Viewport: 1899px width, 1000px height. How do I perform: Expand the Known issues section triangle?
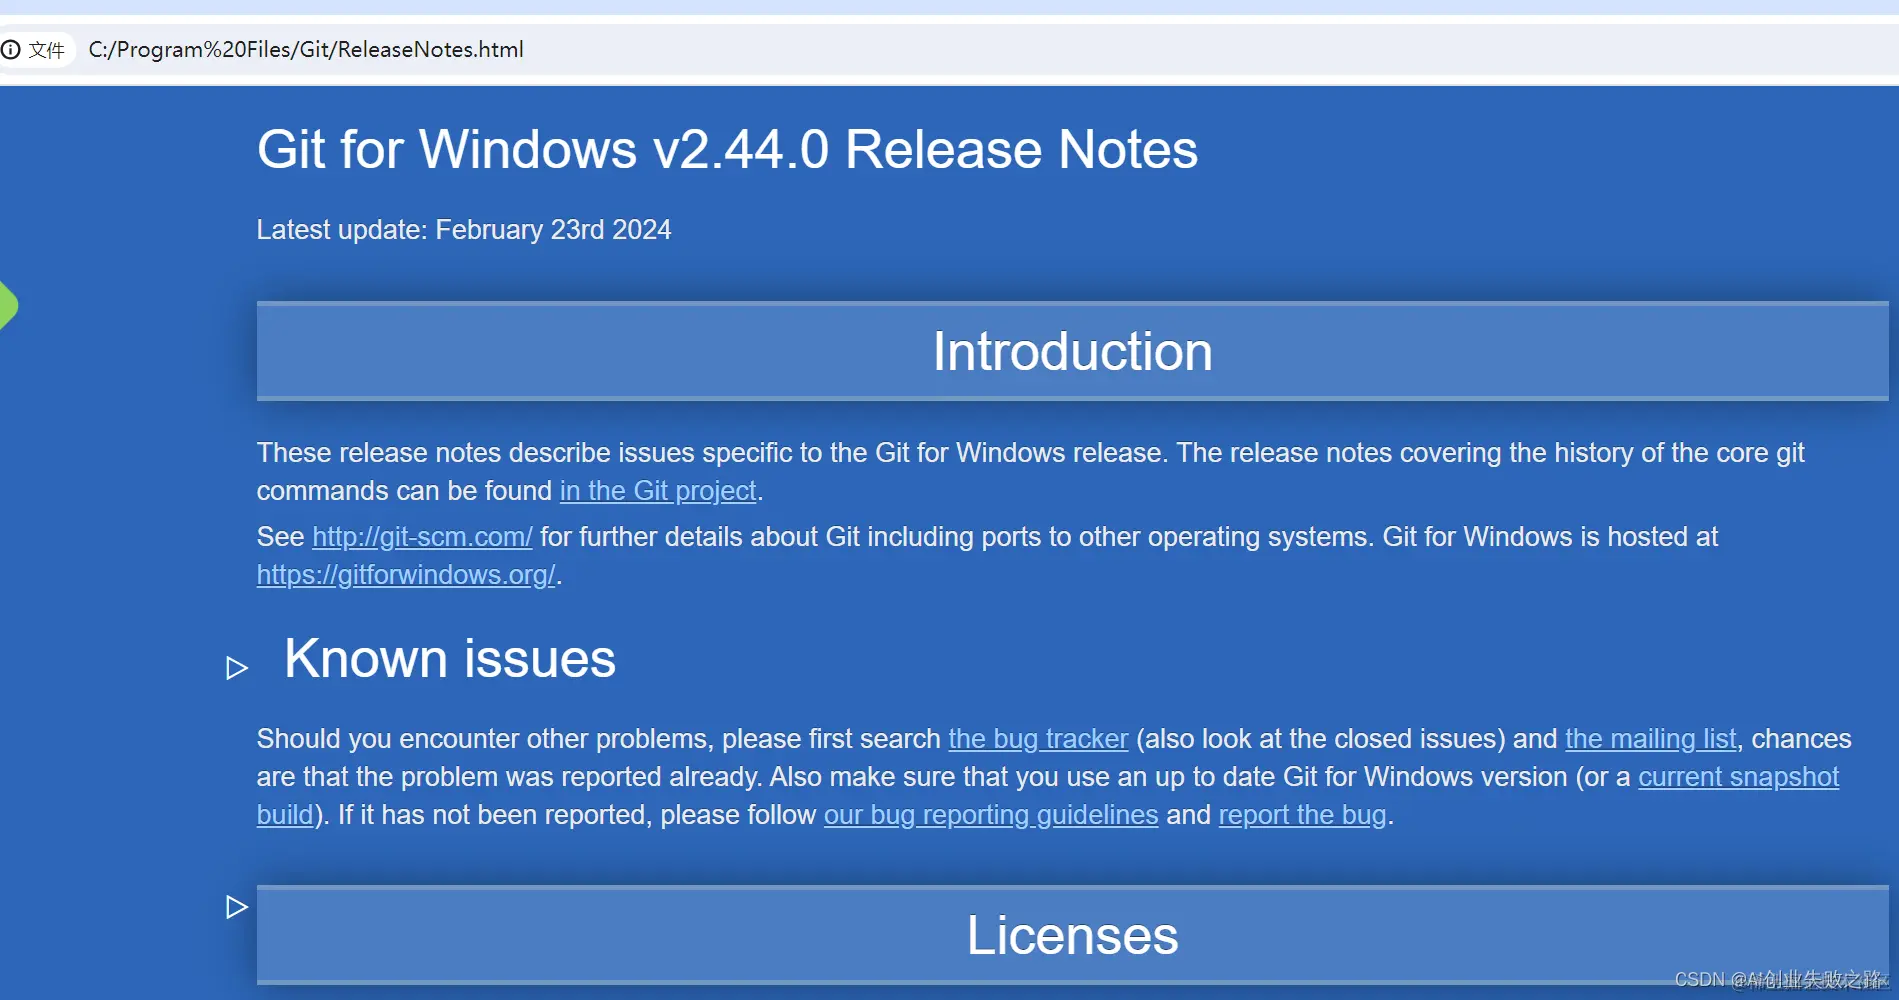237,667
